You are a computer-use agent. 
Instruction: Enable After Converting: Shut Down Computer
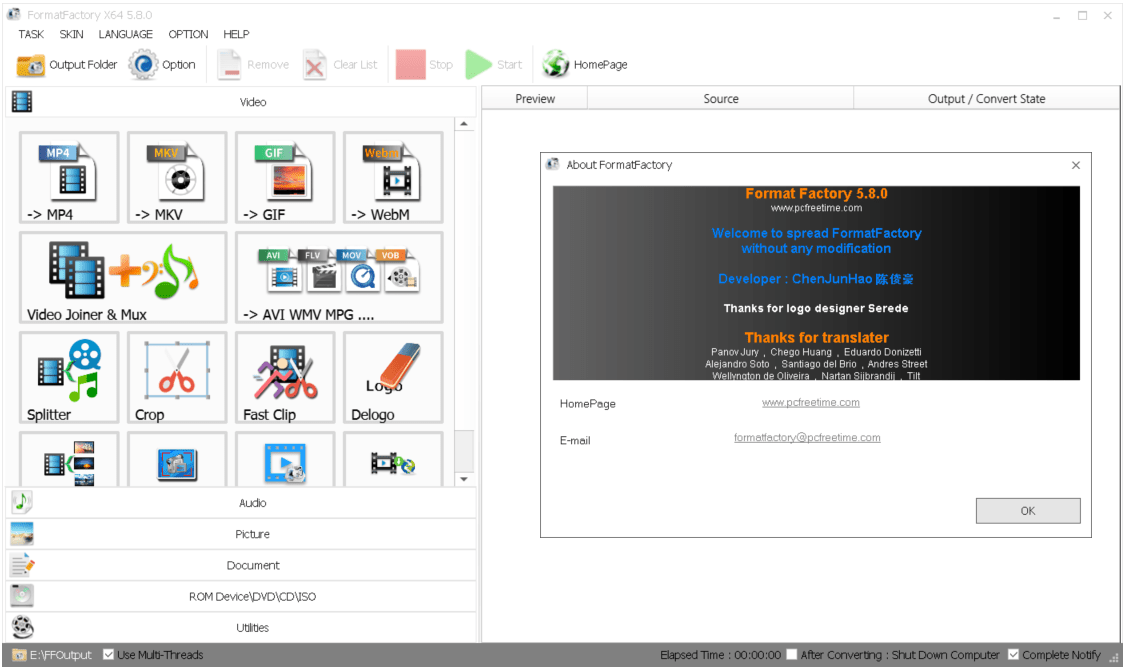coord(791,654)
